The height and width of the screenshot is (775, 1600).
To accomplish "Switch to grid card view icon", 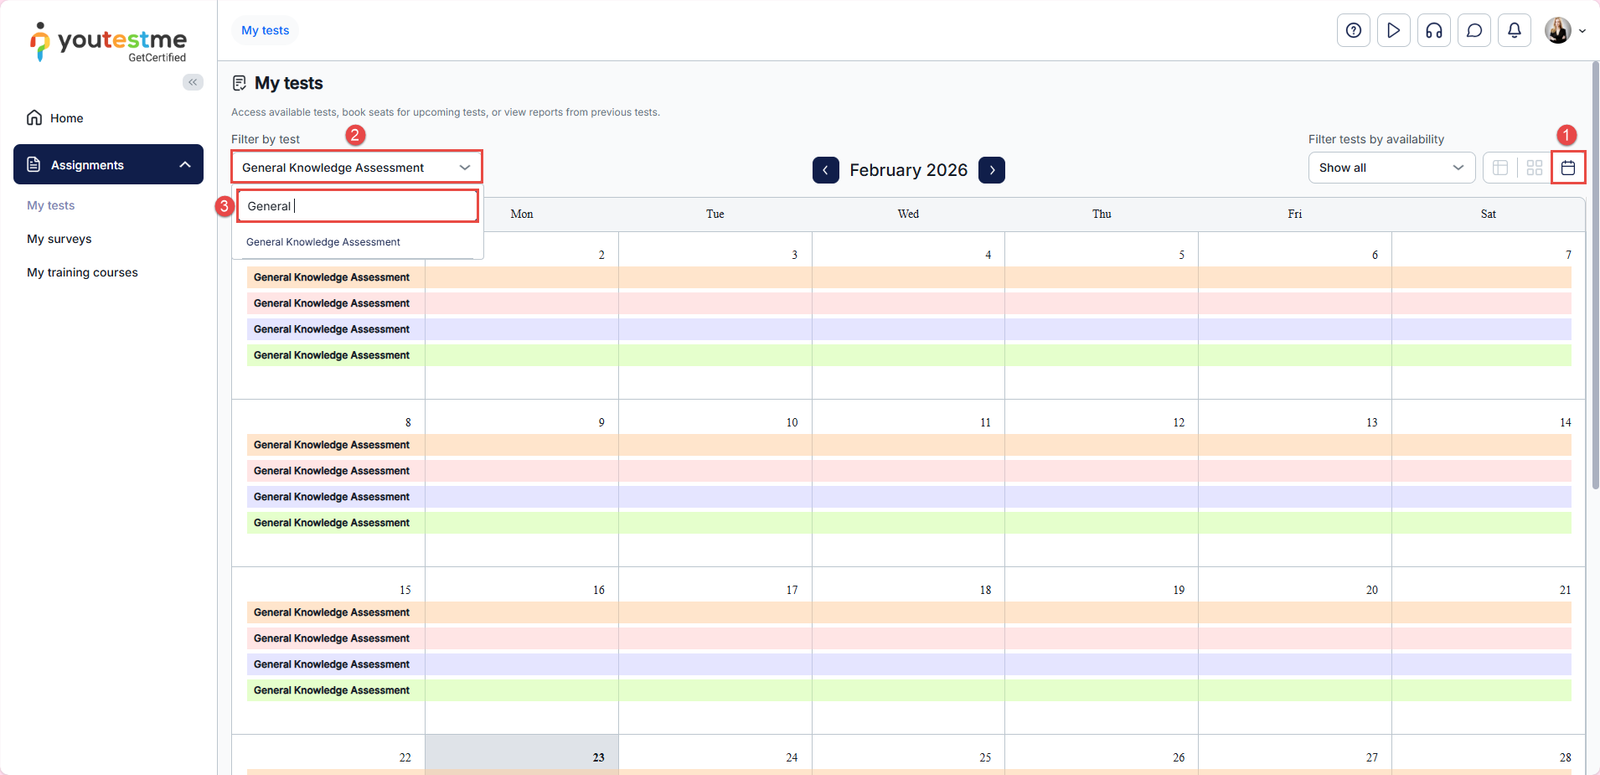I will coord(1534,168).
